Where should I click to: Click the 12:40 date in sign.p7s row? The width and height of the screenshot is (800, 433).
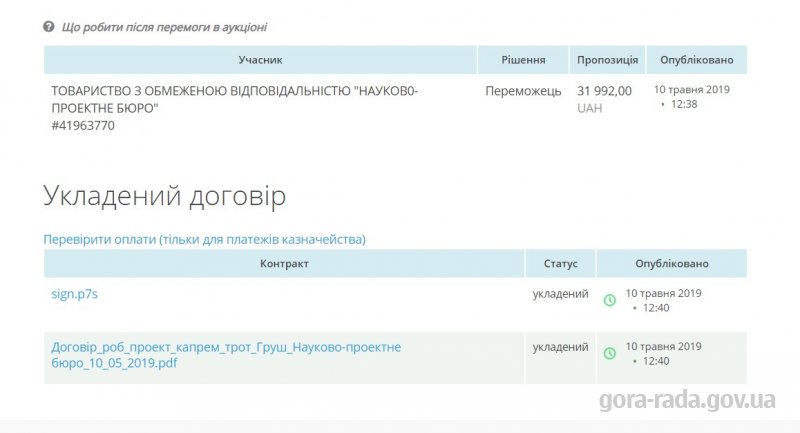click(663, 300)
